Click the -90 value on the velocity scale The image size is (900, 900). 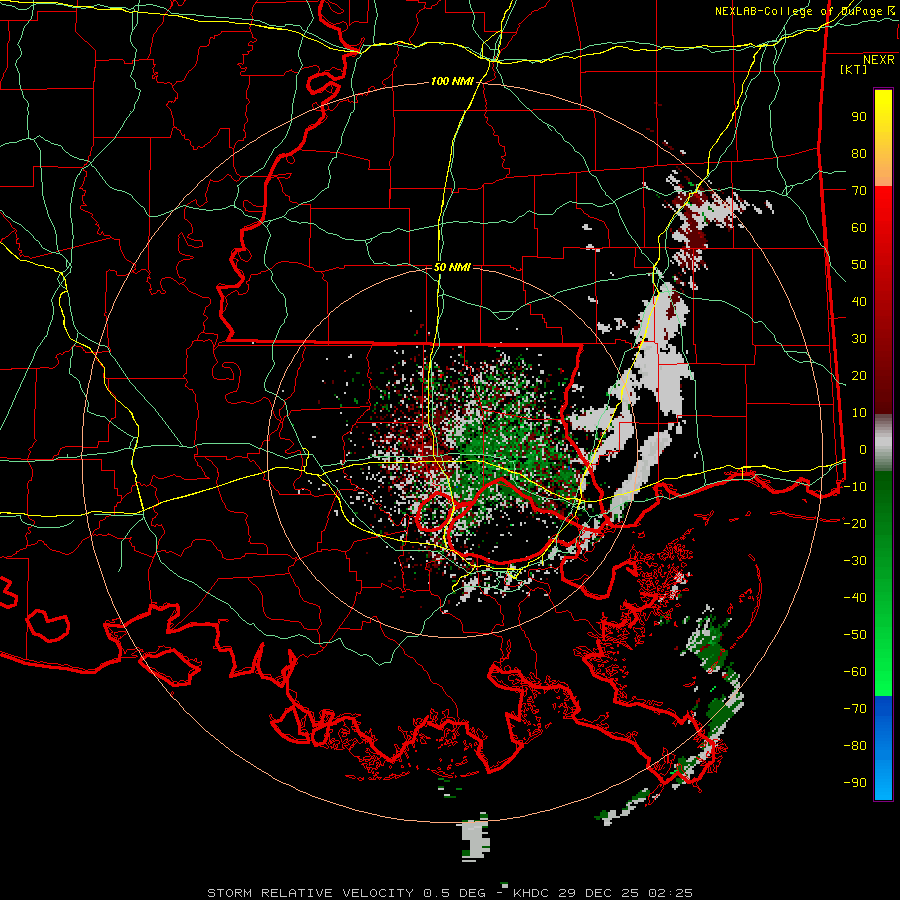pyautogui.click(x=855, y=782)
